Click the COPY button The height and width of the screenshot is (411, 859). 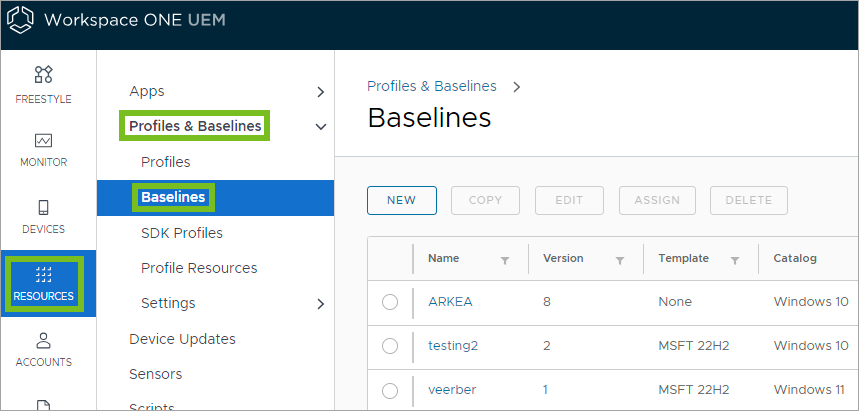click(x=485, y=201)
